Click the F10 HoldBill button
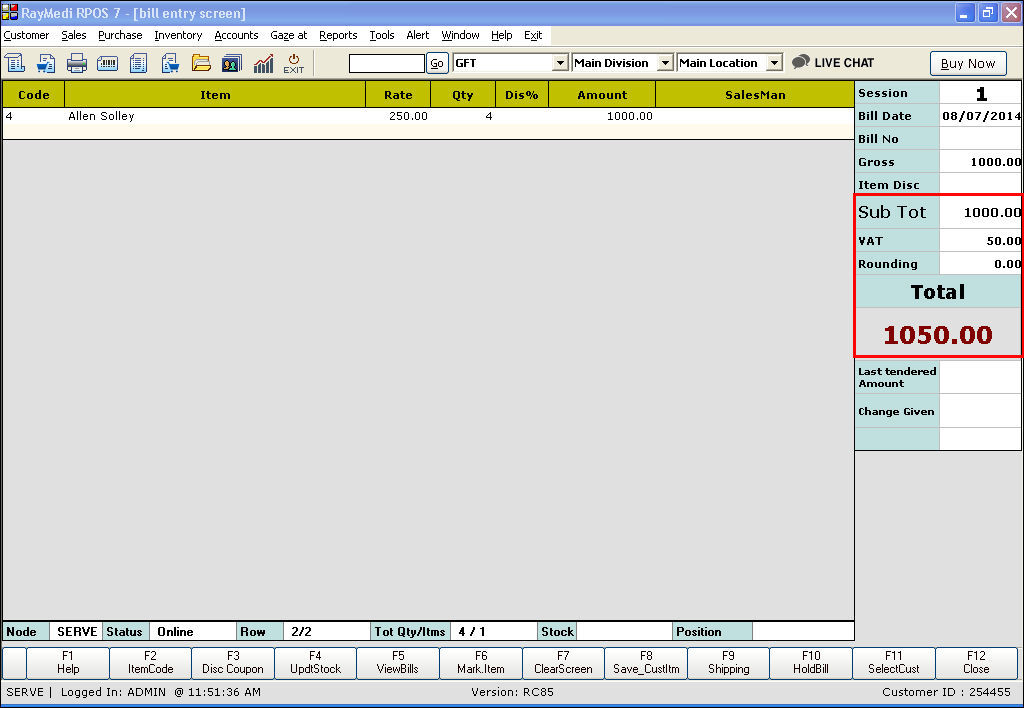Viewport: 1024px width, 708px height. click(x=811, y=663)
